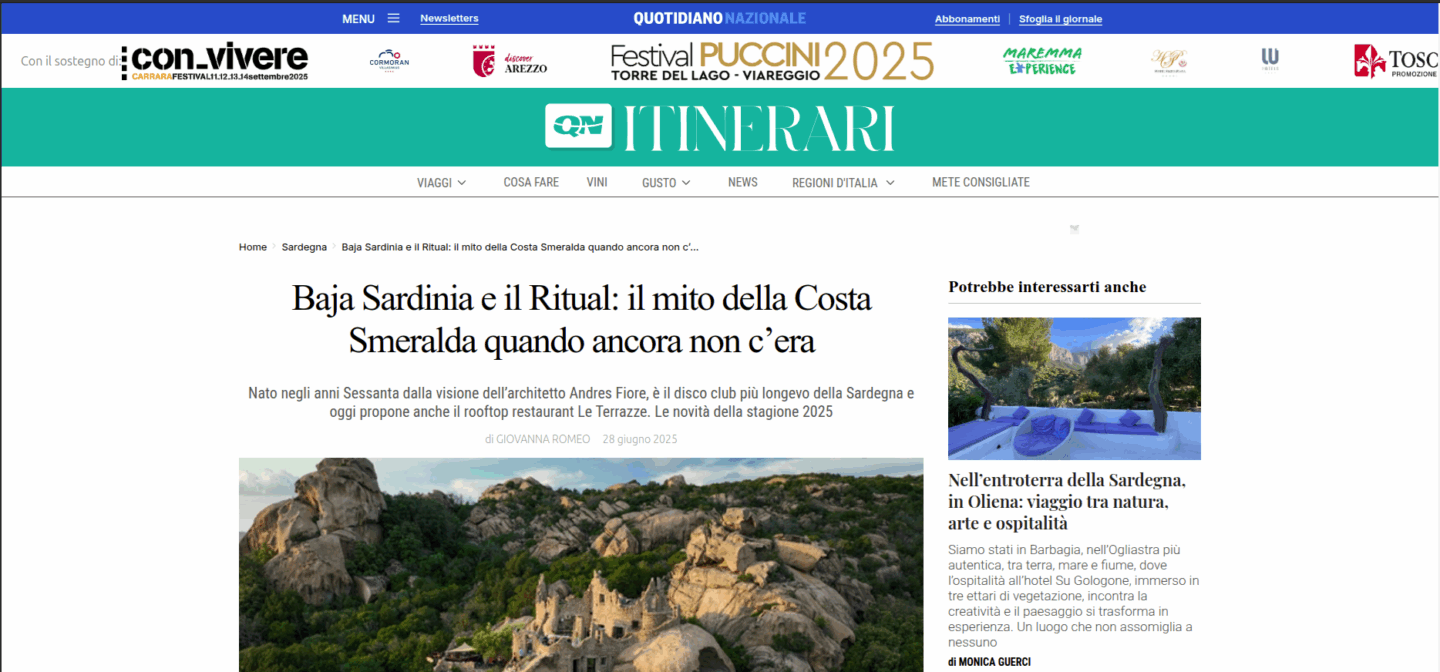Expand the VIAGGI dropdown menu
Screen dimensions: 1440x672
click(x=442, y=182)
